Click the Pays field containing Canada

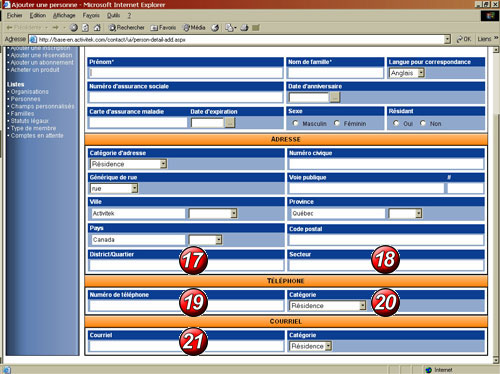138,240
